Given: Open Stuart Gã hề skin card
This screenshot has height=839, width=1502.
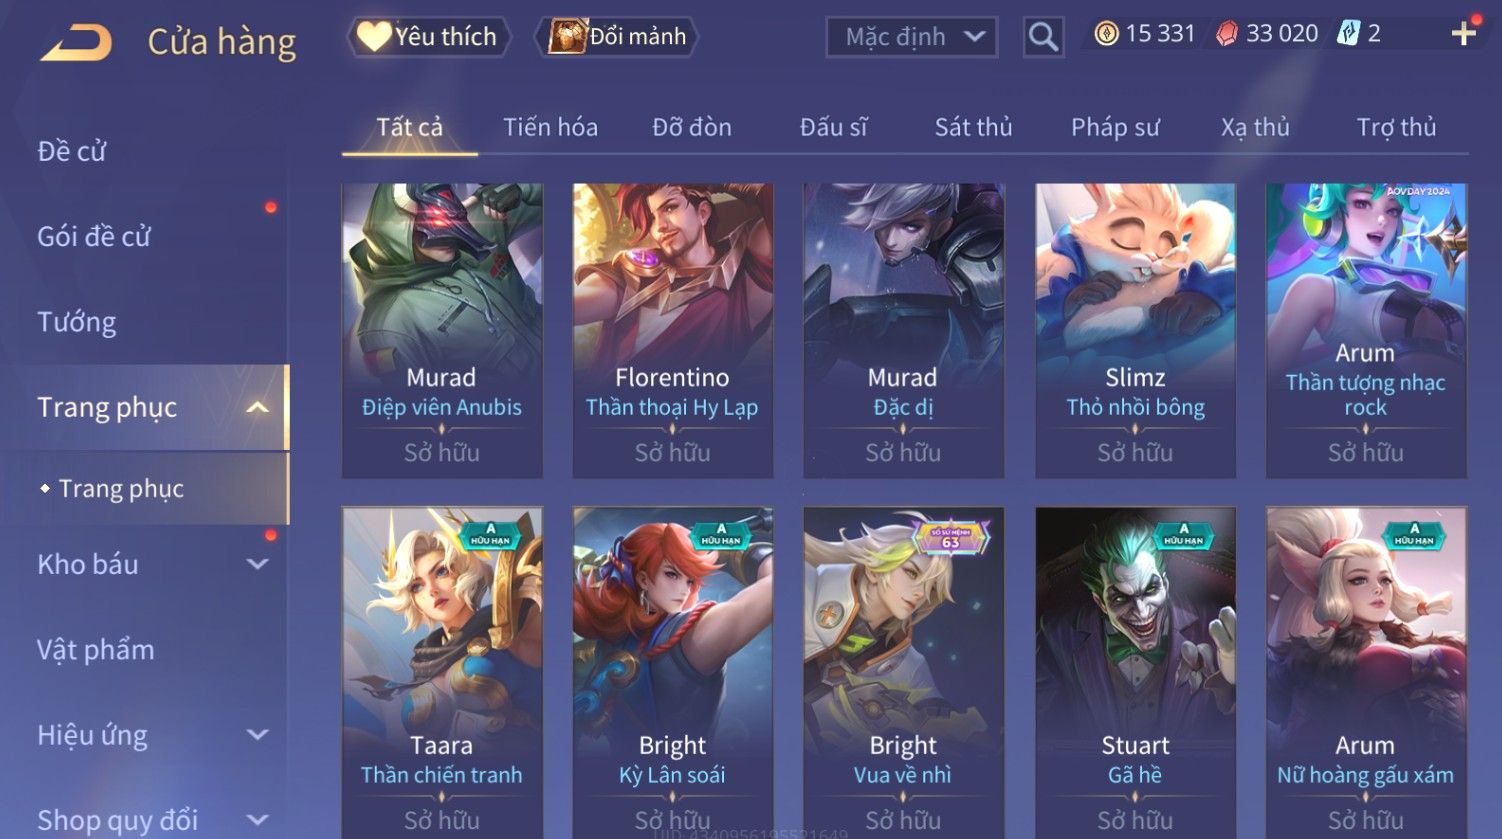Looking at the screenshot, I should (x=1135, y=672).
